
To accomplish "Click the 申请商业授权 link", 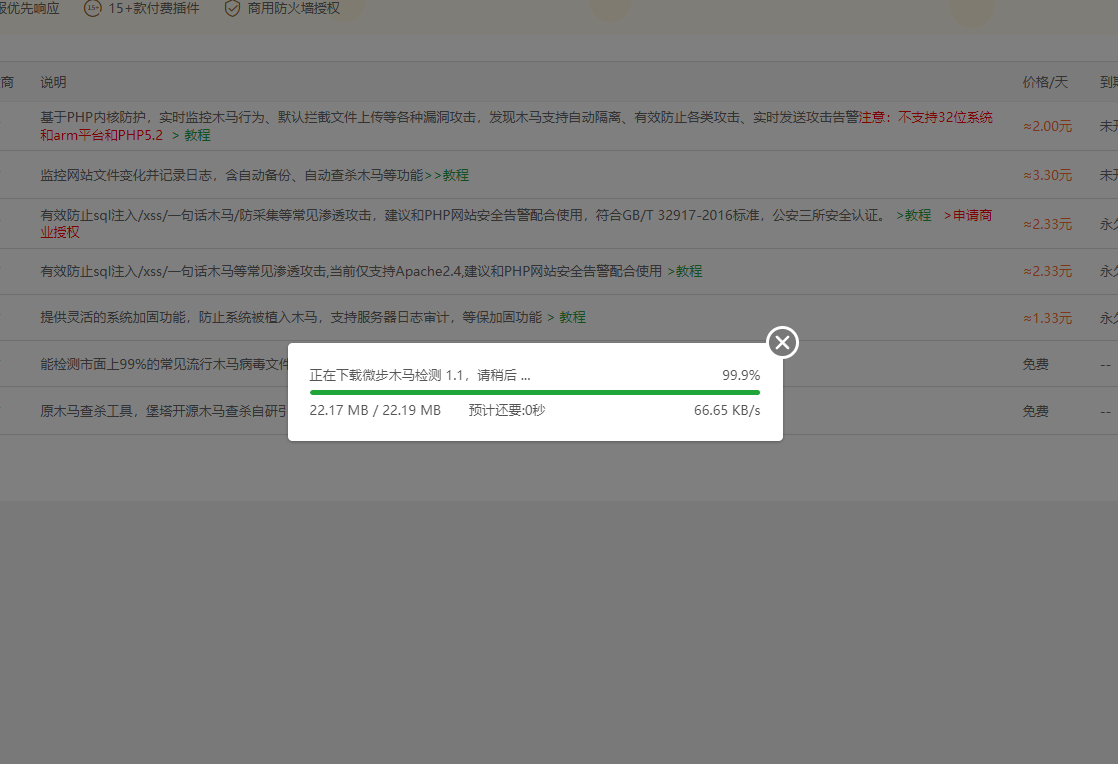I will click(x=968, y=215).
